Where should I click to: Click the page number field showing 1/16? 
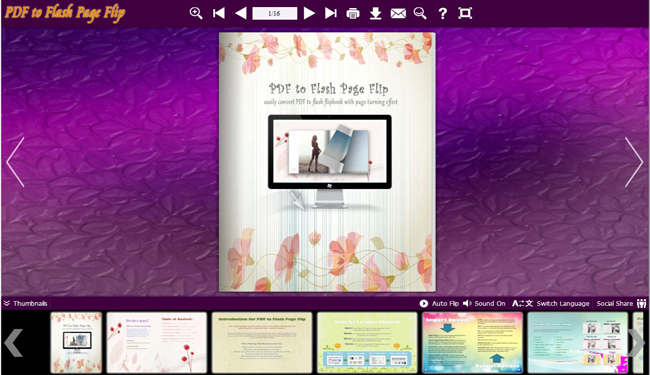coord(274,13)
